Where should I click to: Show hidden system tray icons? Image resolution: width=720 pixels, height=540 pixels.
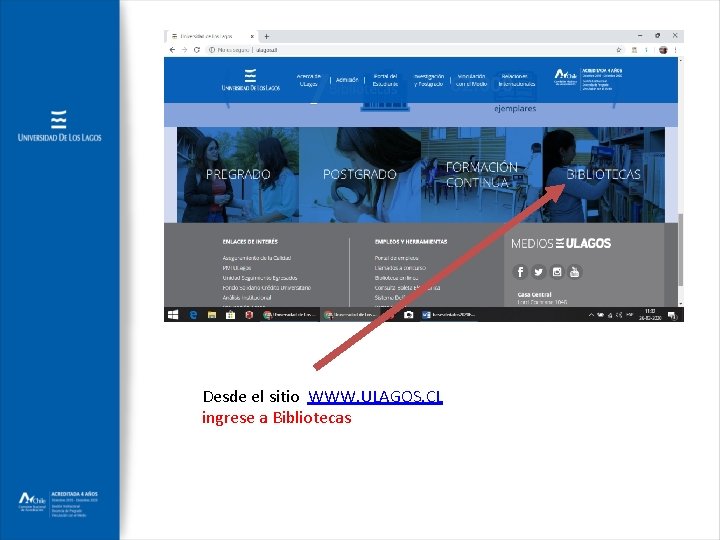coord(591,315)
